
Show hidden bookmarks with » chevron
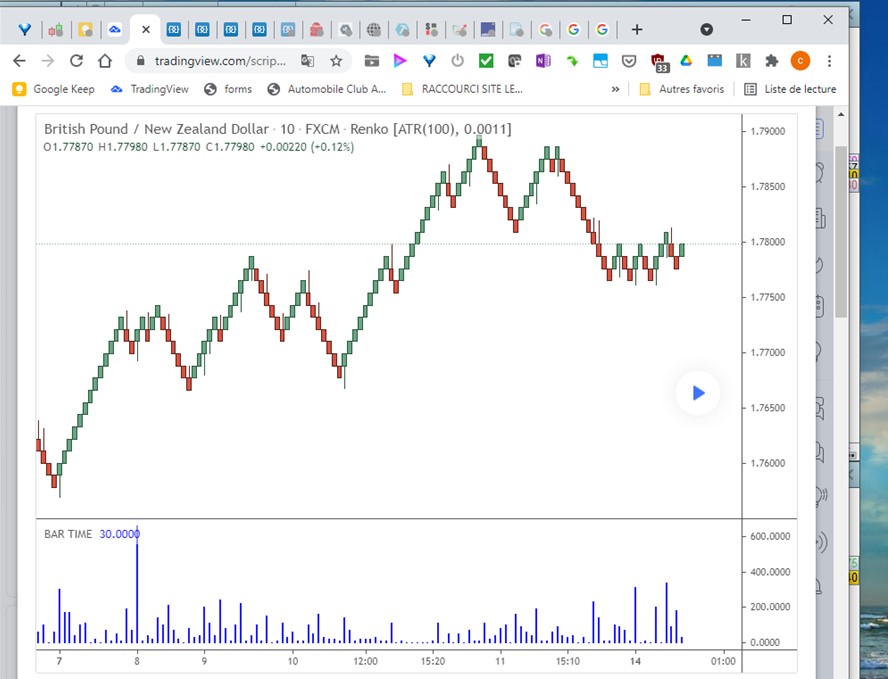click(x=615, y=89)
